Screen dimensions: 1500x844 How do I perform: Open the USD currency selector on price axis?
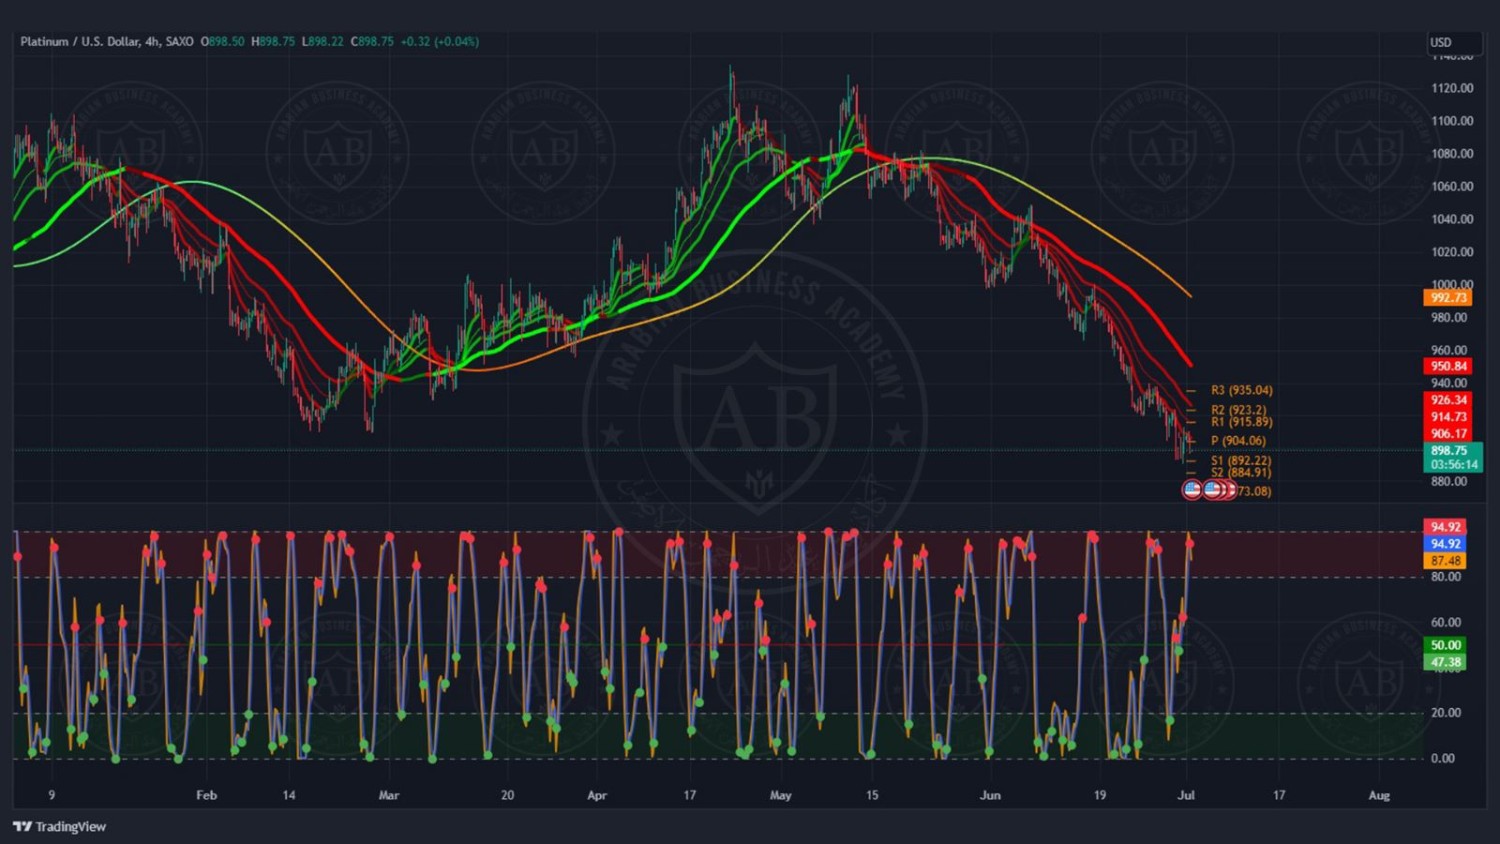pos(1452,42)
